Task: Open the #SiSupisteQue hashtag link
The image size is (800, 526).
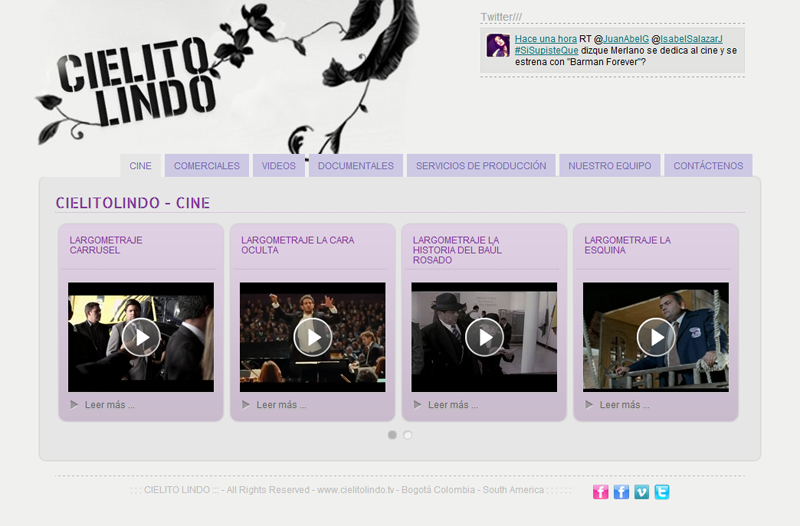Action: tap(547, 50)
